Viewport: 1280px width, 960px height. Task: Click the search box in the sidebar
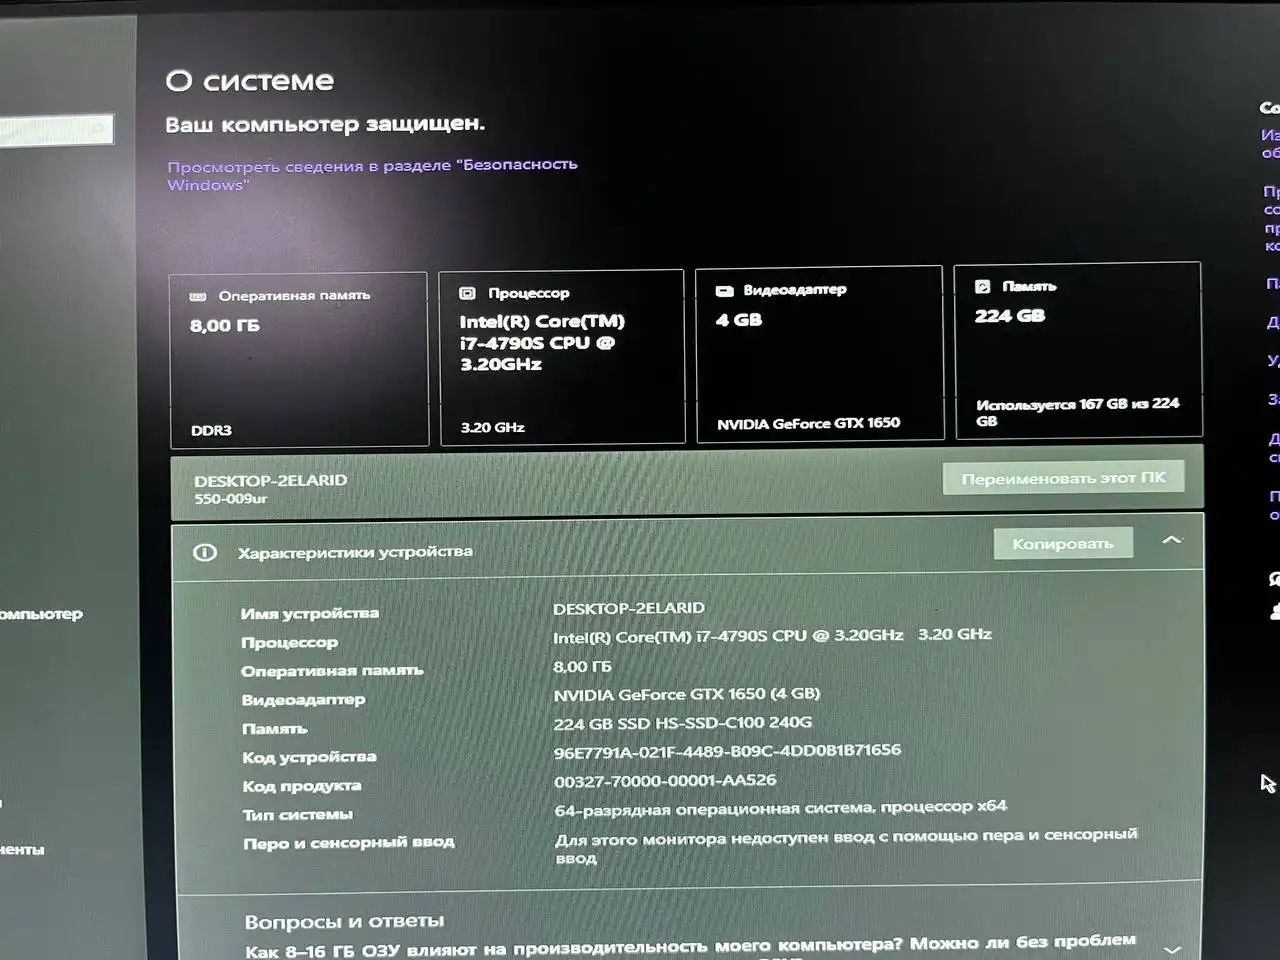tap(55, 129)
